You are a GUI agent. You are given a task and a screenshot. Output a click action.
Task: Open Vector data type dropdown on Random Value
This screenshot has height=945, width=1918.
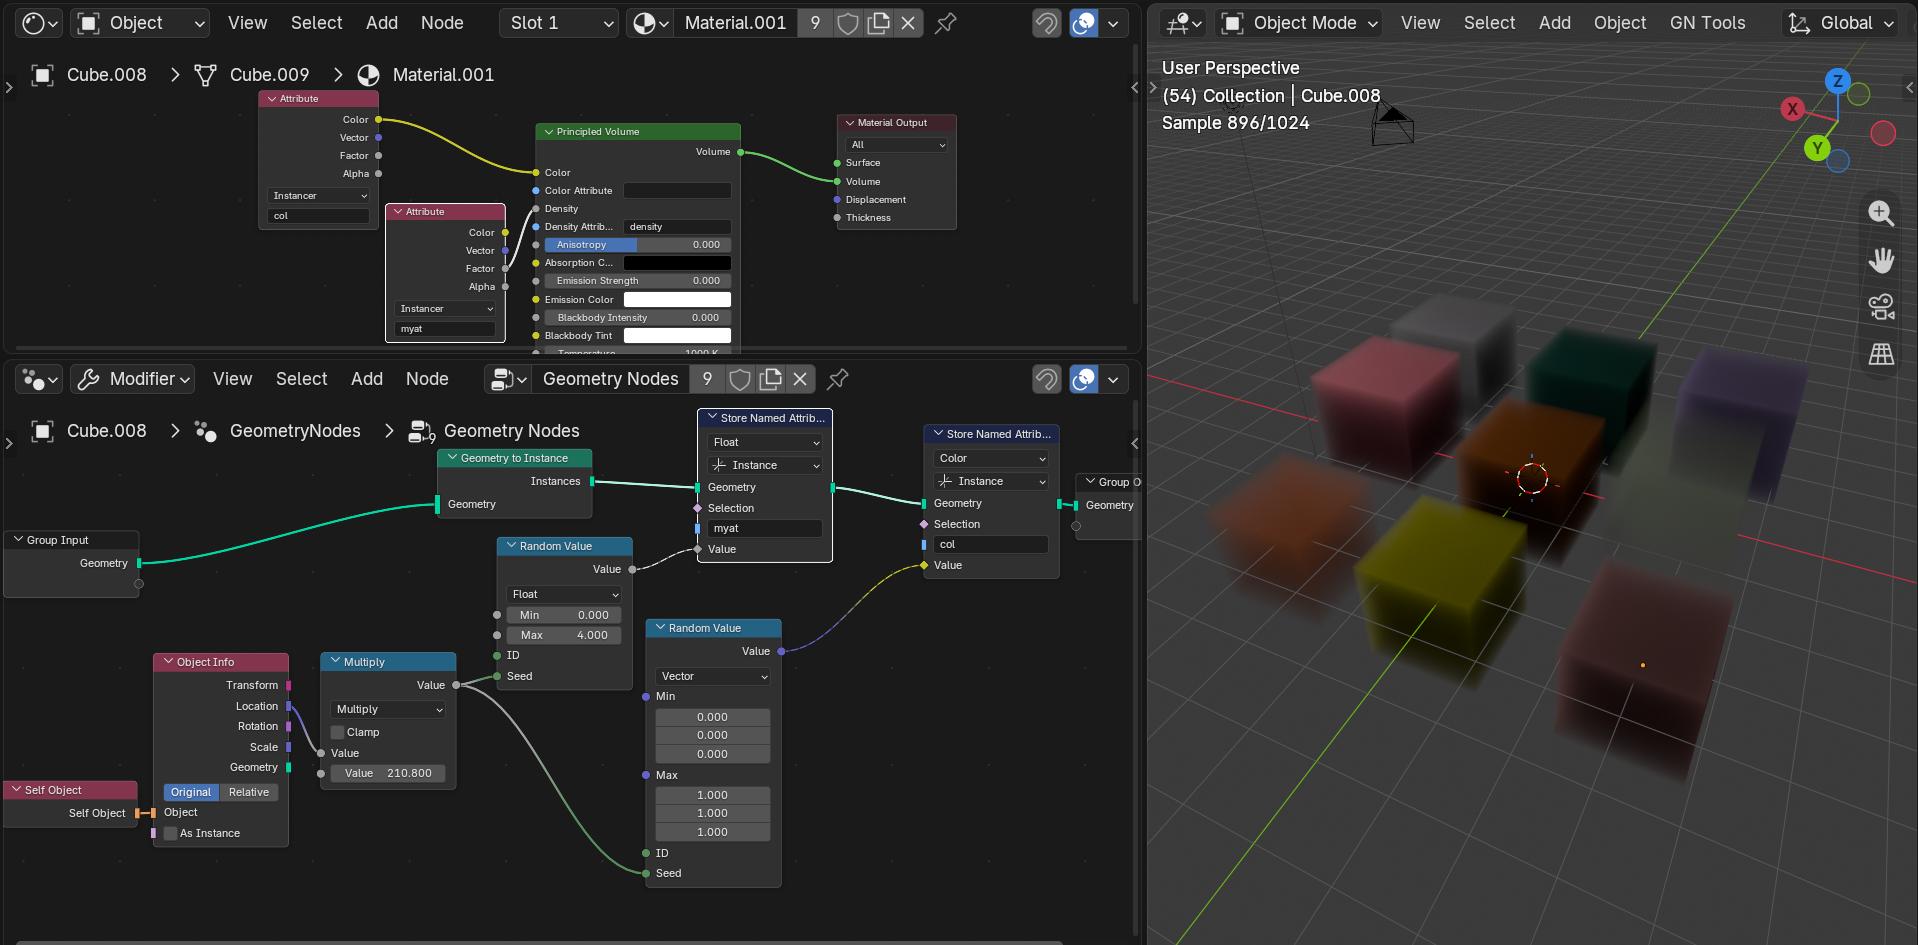click(714, 676)
